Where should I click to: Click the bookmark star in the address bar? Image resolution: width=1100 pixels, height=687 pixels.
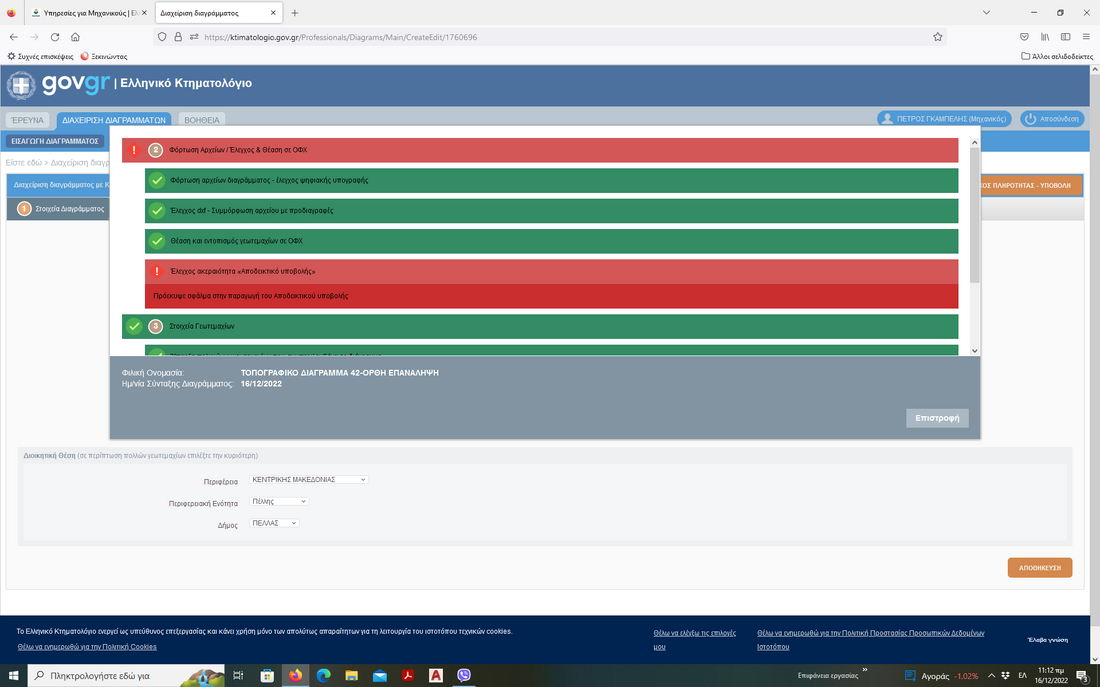point(937,37)
